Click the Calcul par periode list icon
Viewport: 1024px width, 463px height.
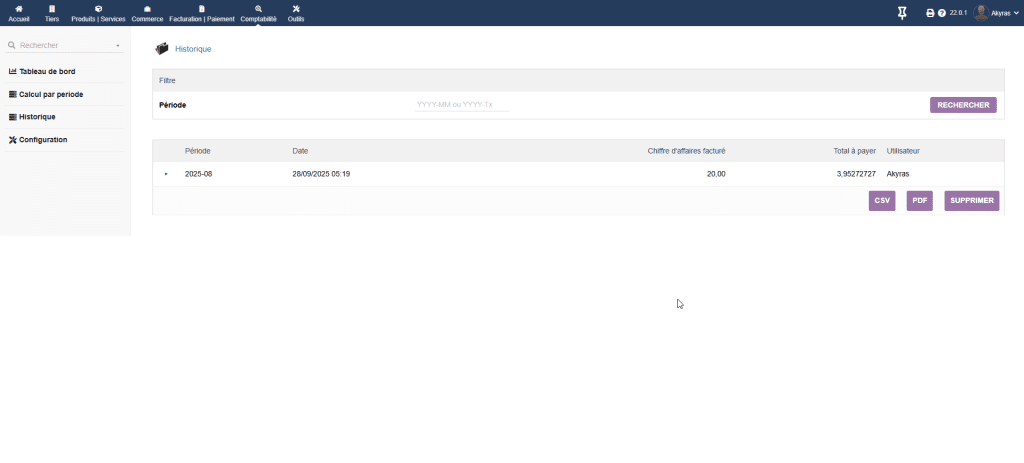pos(12,94)
